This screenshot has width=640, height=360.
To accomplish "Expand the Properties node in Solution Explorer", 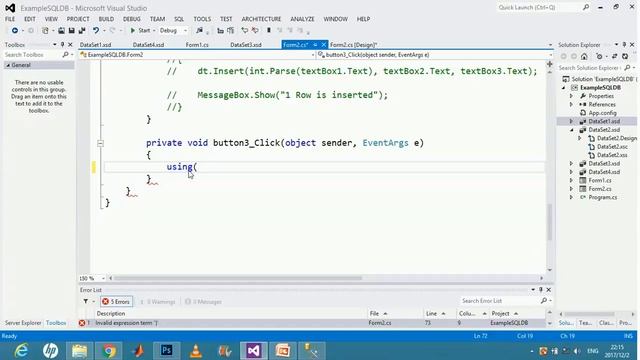I will click(571, 96).
